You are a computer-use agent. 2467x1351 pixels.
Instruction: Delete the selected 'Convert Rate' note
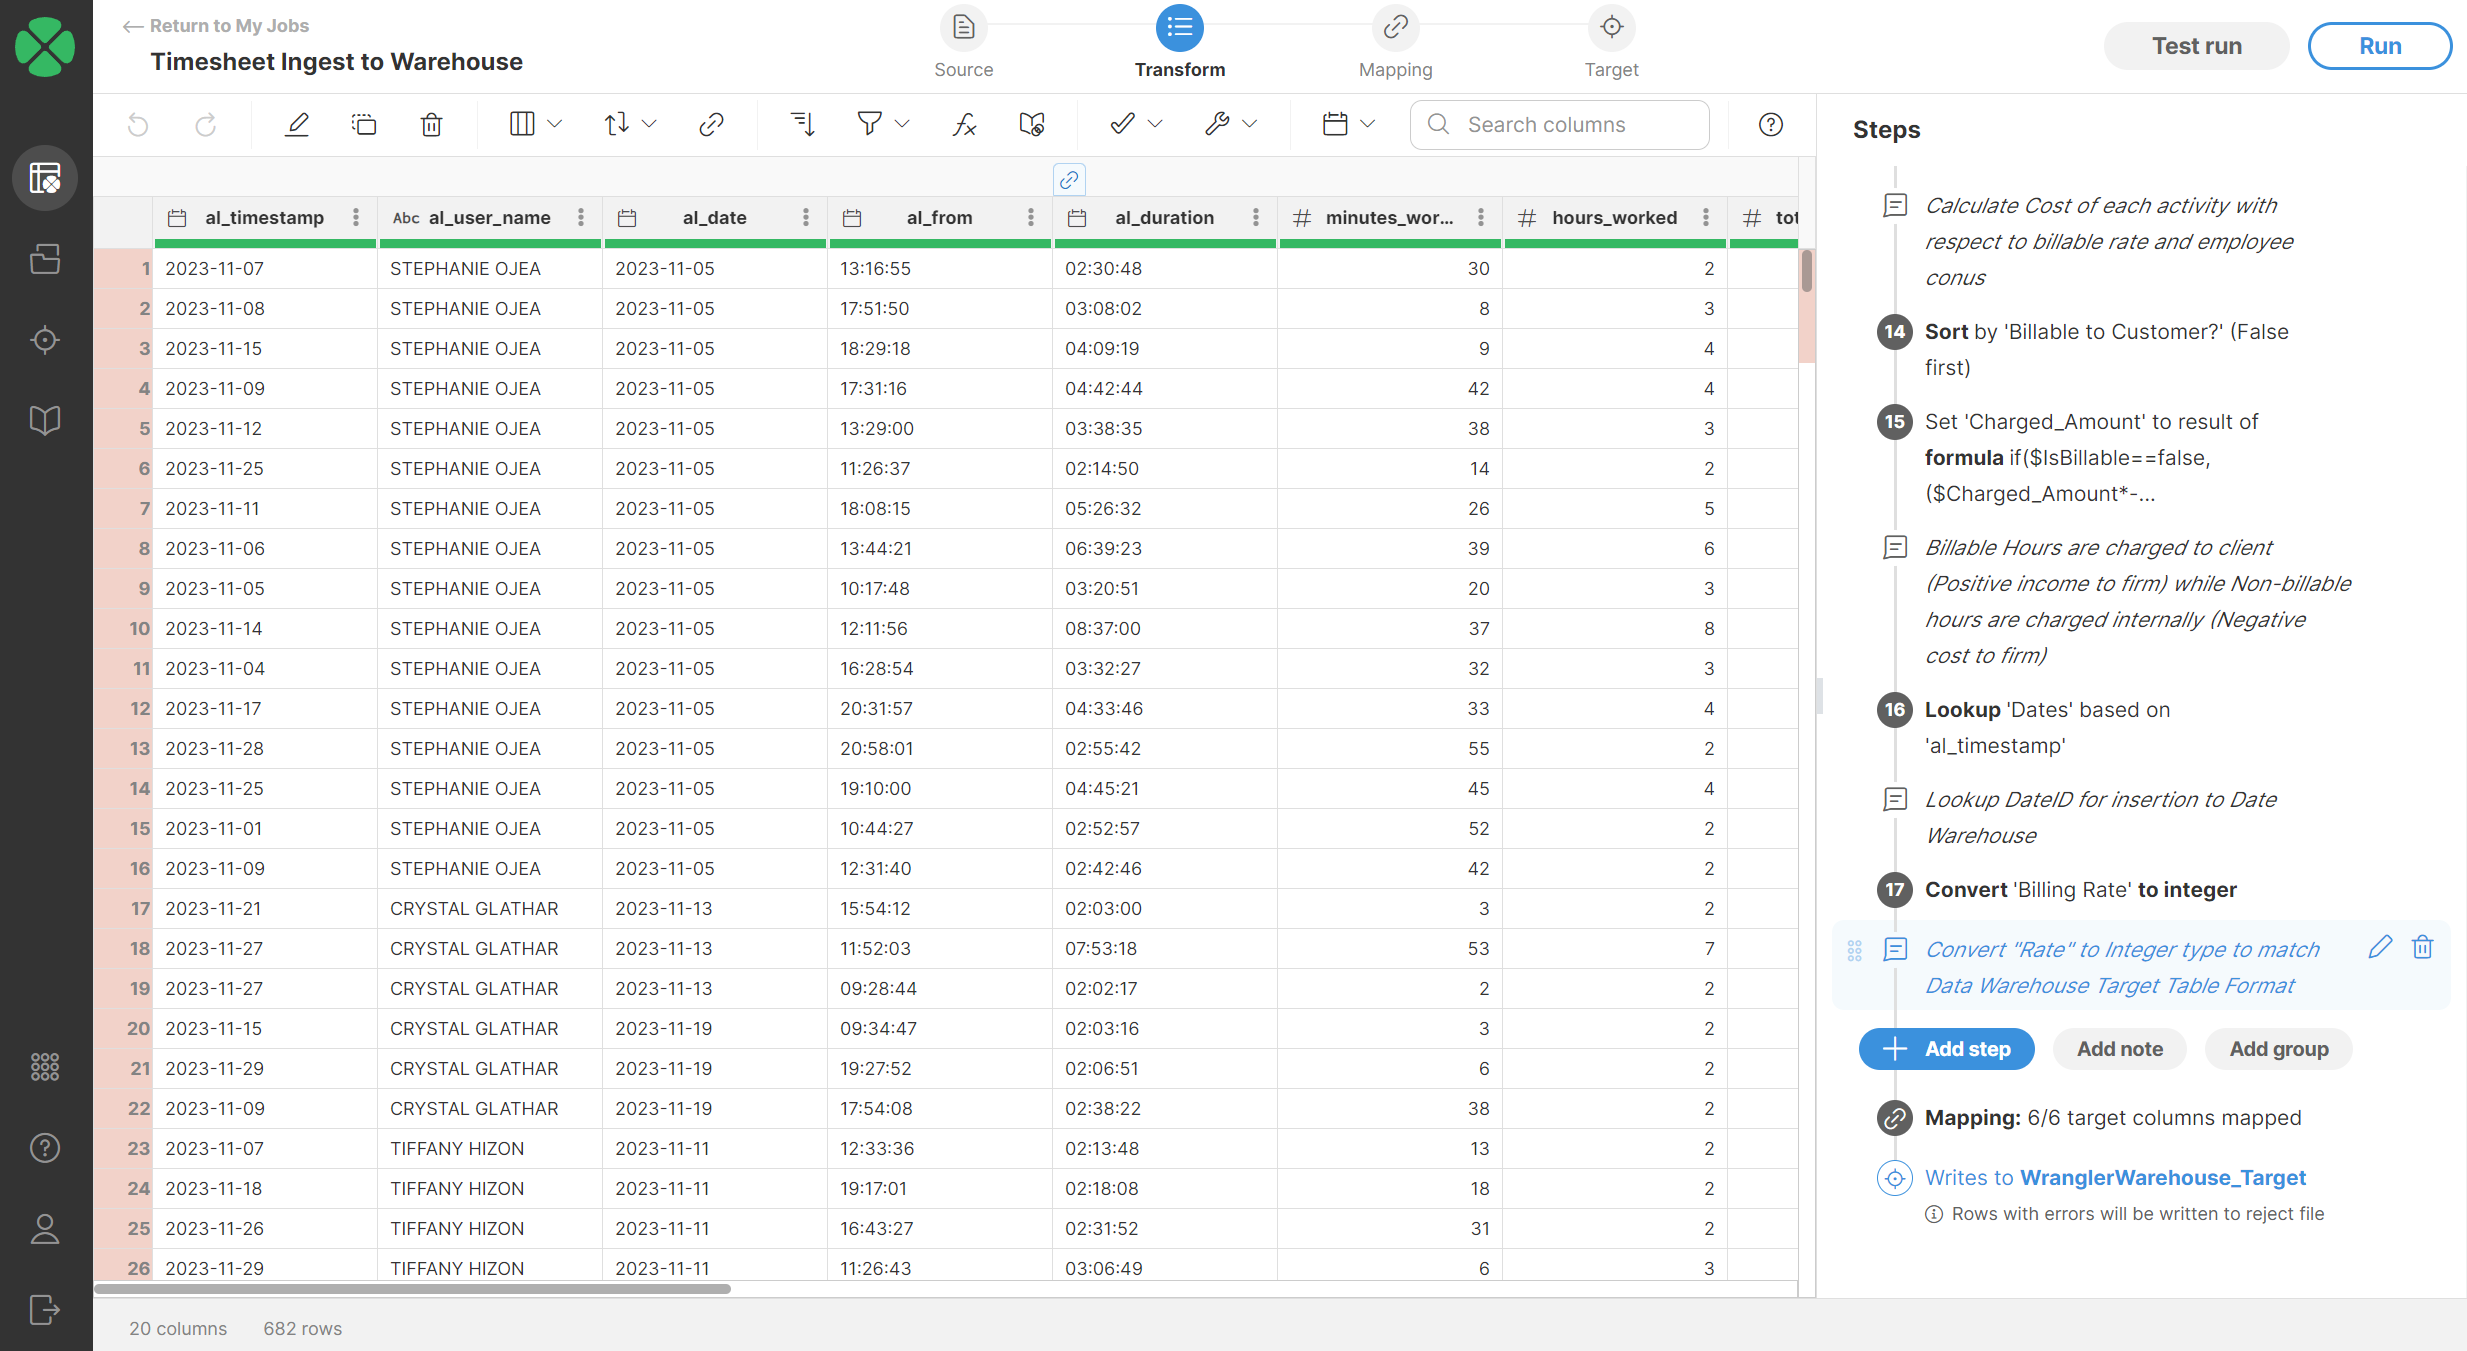click(2422, 947)
